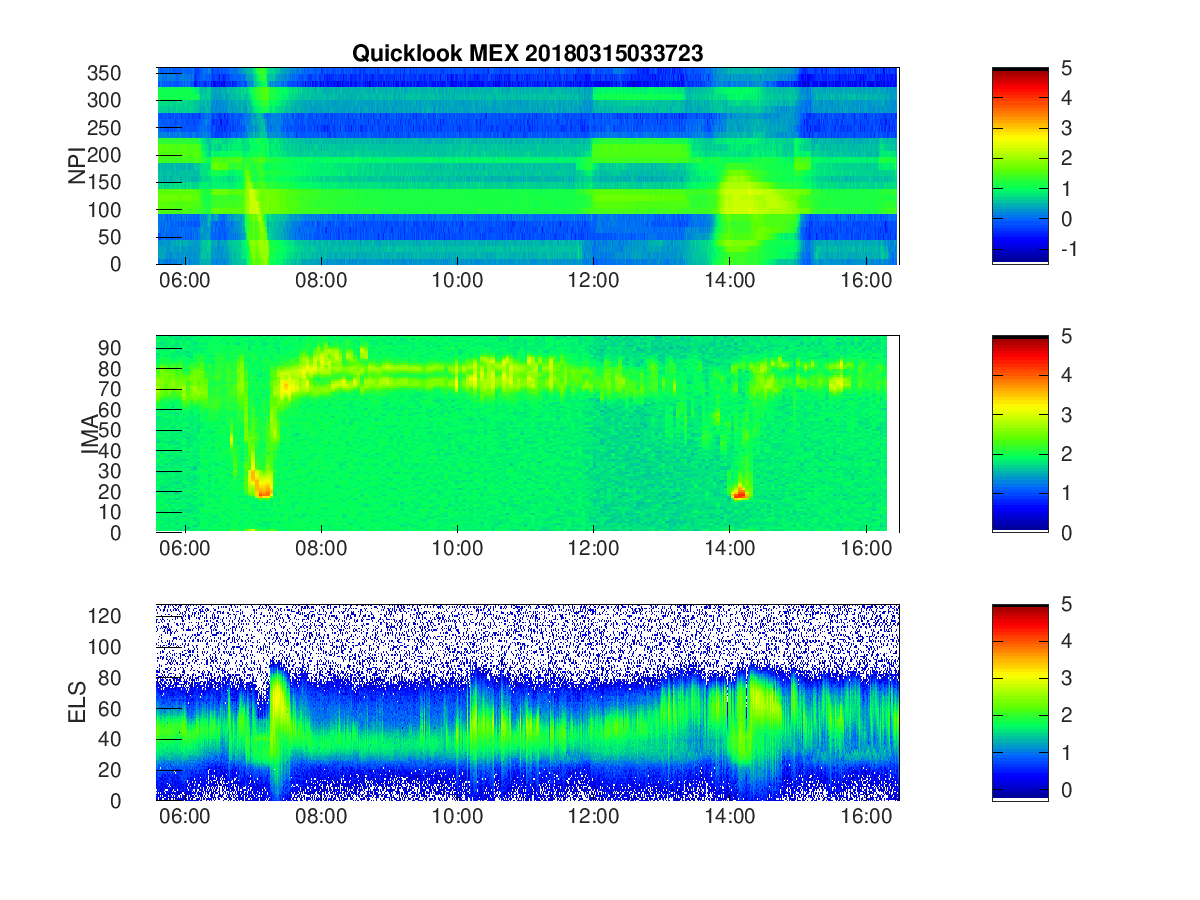Click the "06:00" time label under the ELS panel
Screen dimensions: 1200x900
pyautogui.click(x=185, y=818)
